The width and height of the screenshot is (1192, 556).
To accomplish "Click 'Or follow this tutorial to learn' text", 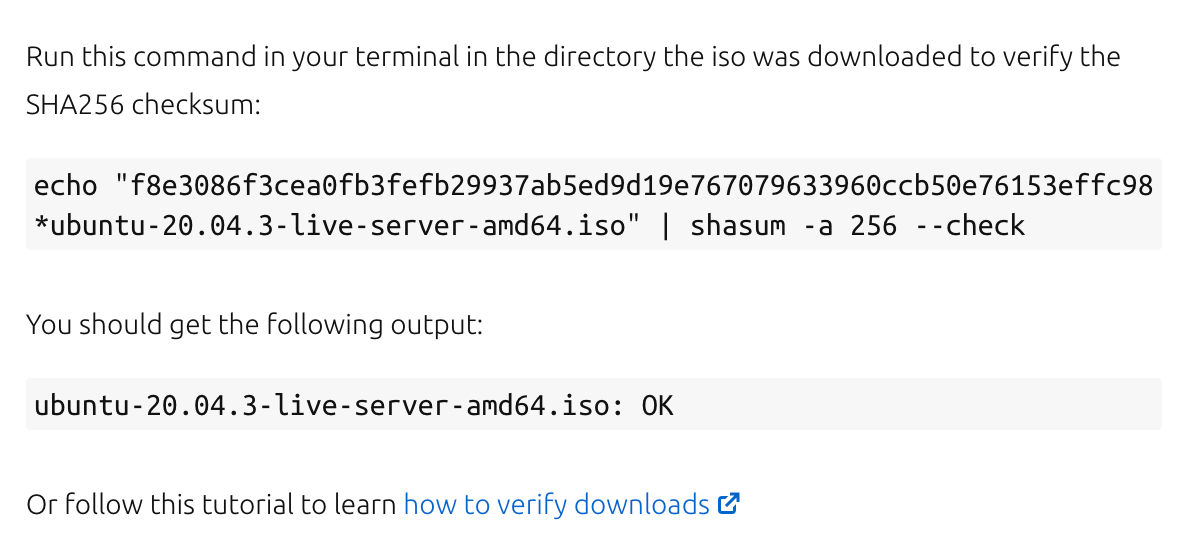I will click(211, 504).
